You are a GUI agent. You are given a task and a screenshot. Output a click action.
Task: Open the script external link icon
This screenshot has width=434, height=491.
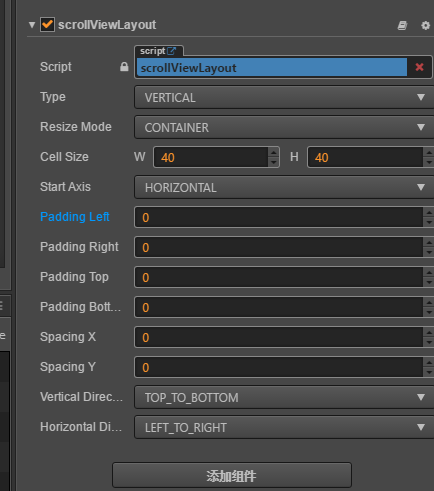point(172,51)
